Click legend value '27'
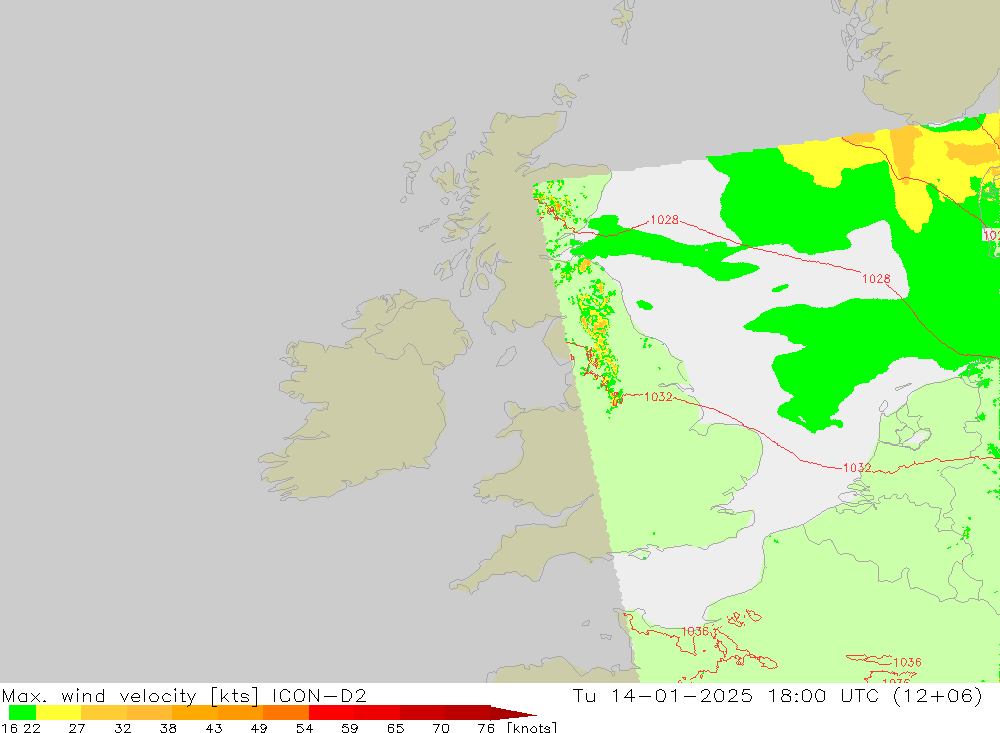The width and height of the screenshot is (1000, 733). 77,728
